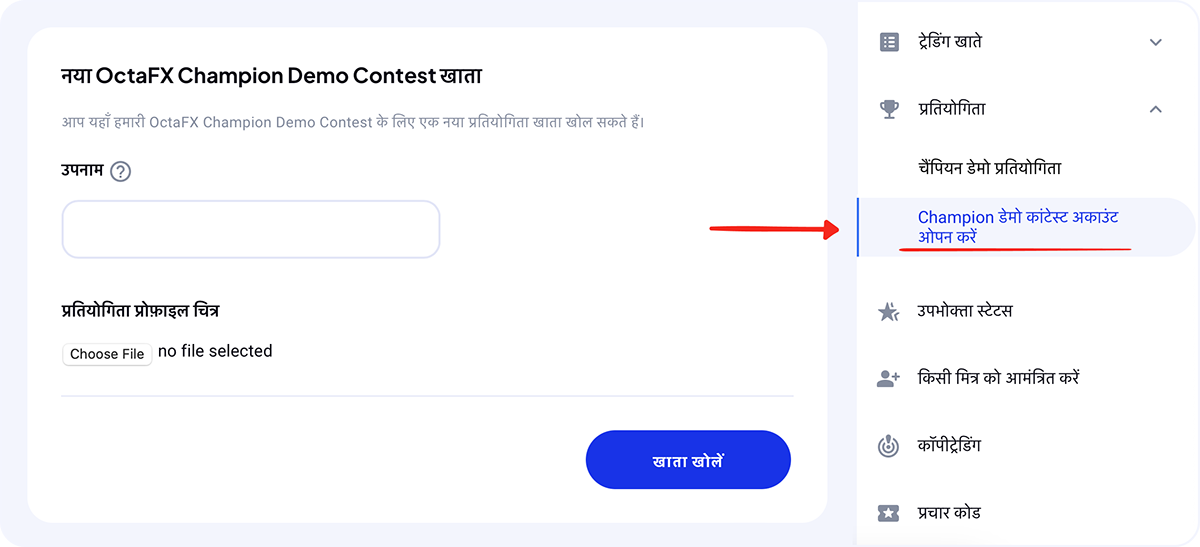Click the Choose File button
1200x547 pixels.
[107, 354]
